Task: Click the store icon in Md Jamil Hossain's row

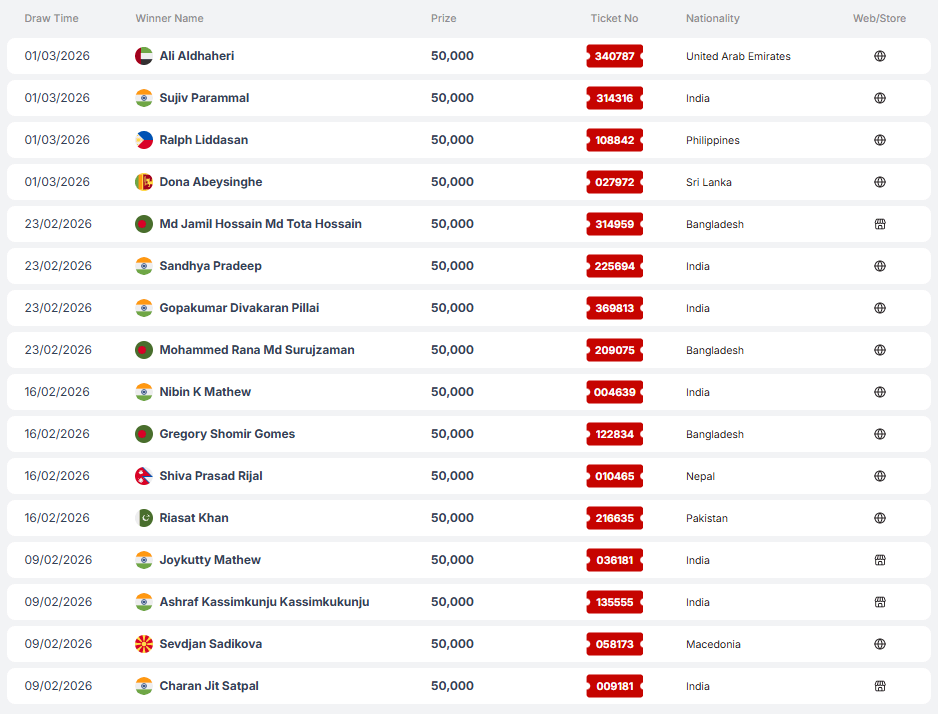Action: (x=880, y=224)
